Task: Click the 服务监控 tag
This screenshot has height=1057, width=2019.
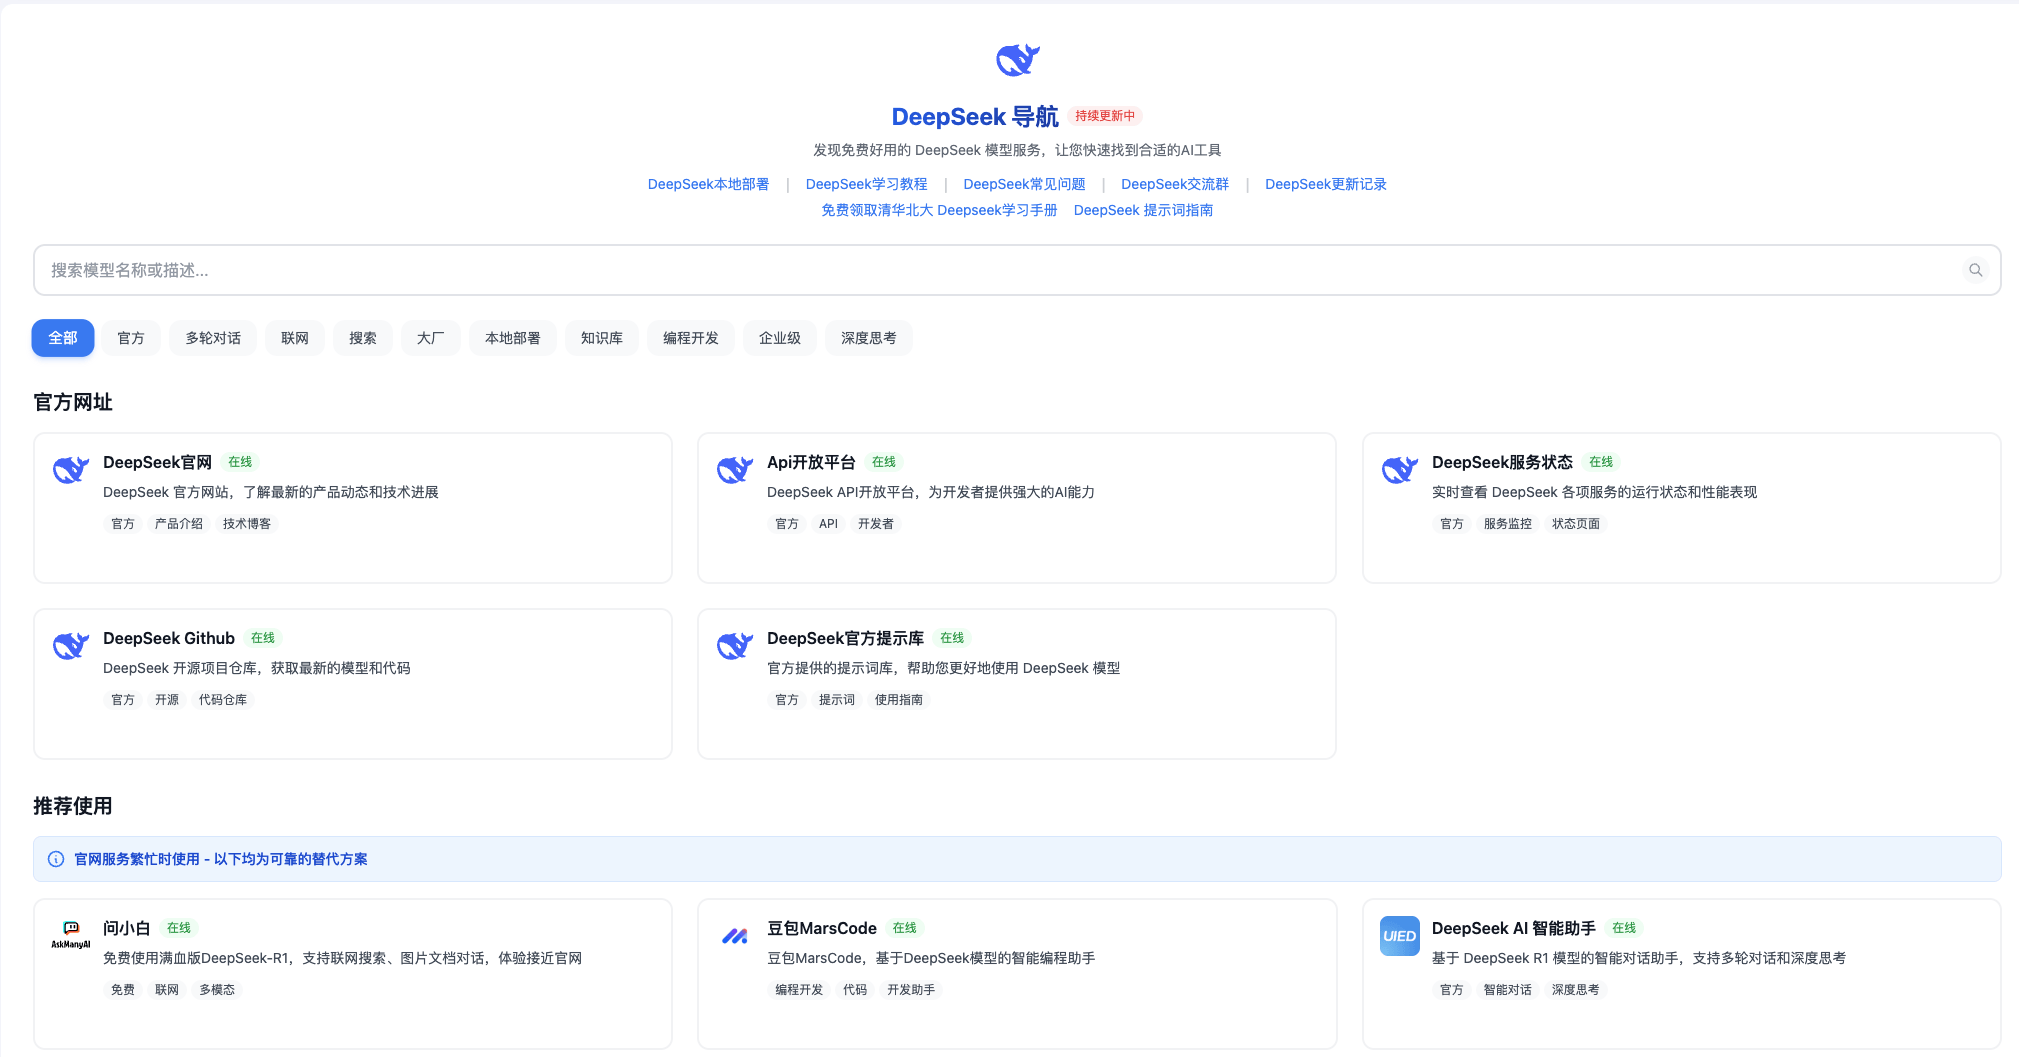Action: tap(1508, 524)
